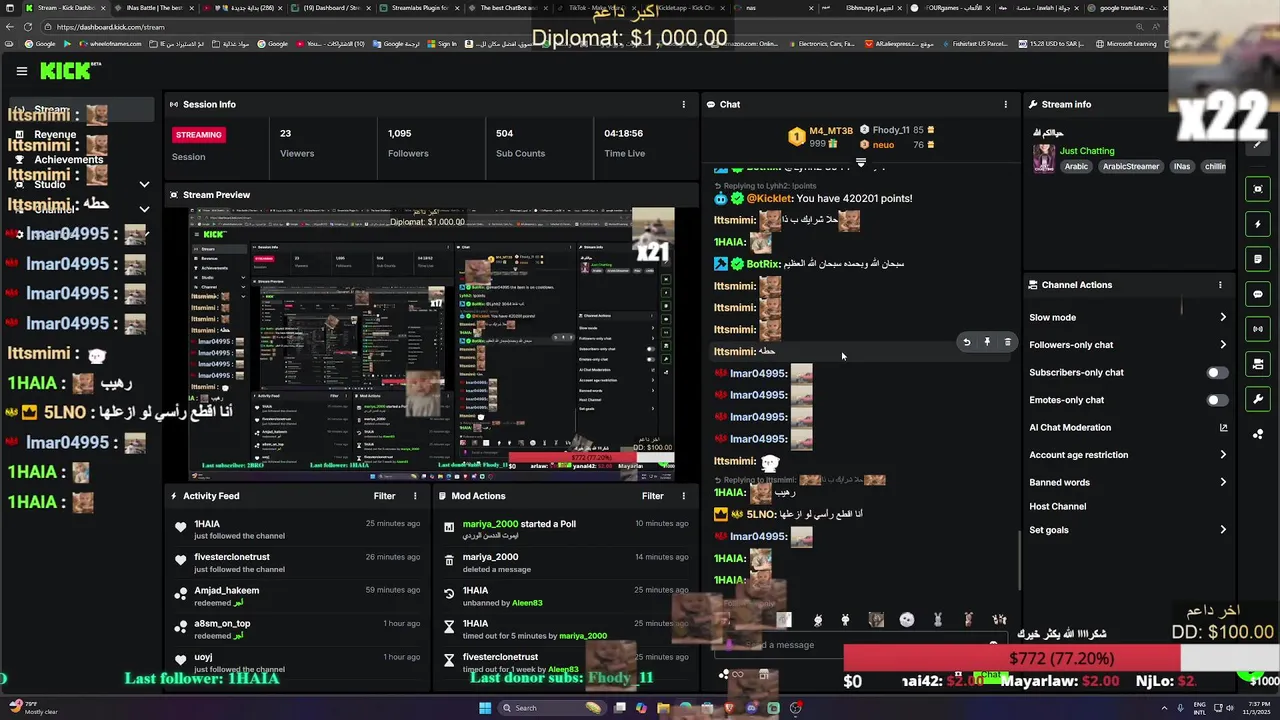Expand Slow mode options

pos(1223,318)
